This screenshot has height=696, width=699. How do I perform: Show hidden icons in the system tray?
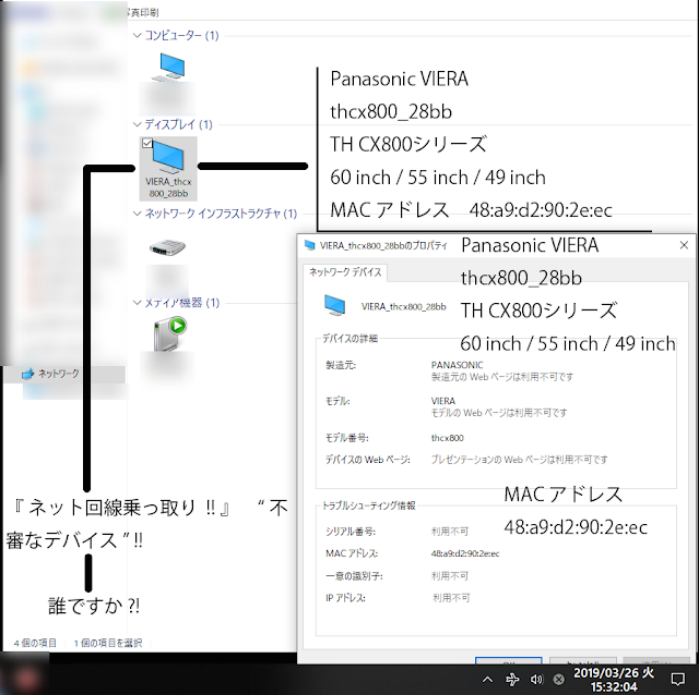(488, 680)
